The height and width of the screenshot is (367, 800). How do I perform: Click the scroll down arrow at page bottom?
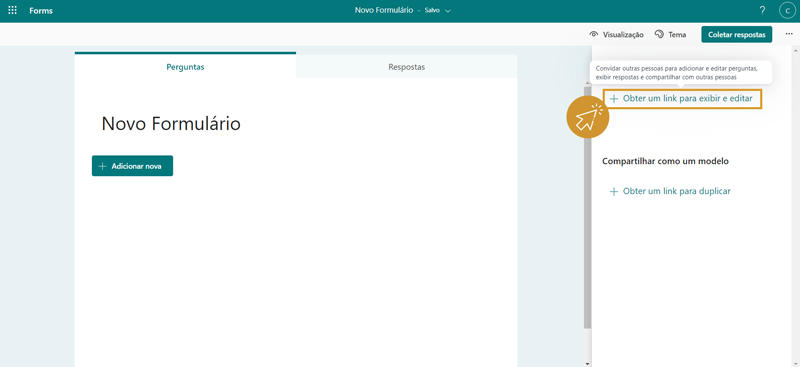click(x=588, y=363)
